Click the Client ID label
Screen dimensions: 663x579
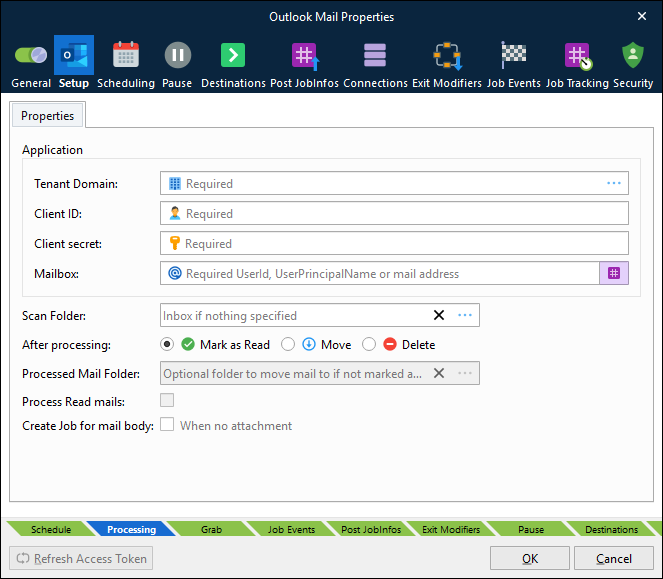(58, 214)
